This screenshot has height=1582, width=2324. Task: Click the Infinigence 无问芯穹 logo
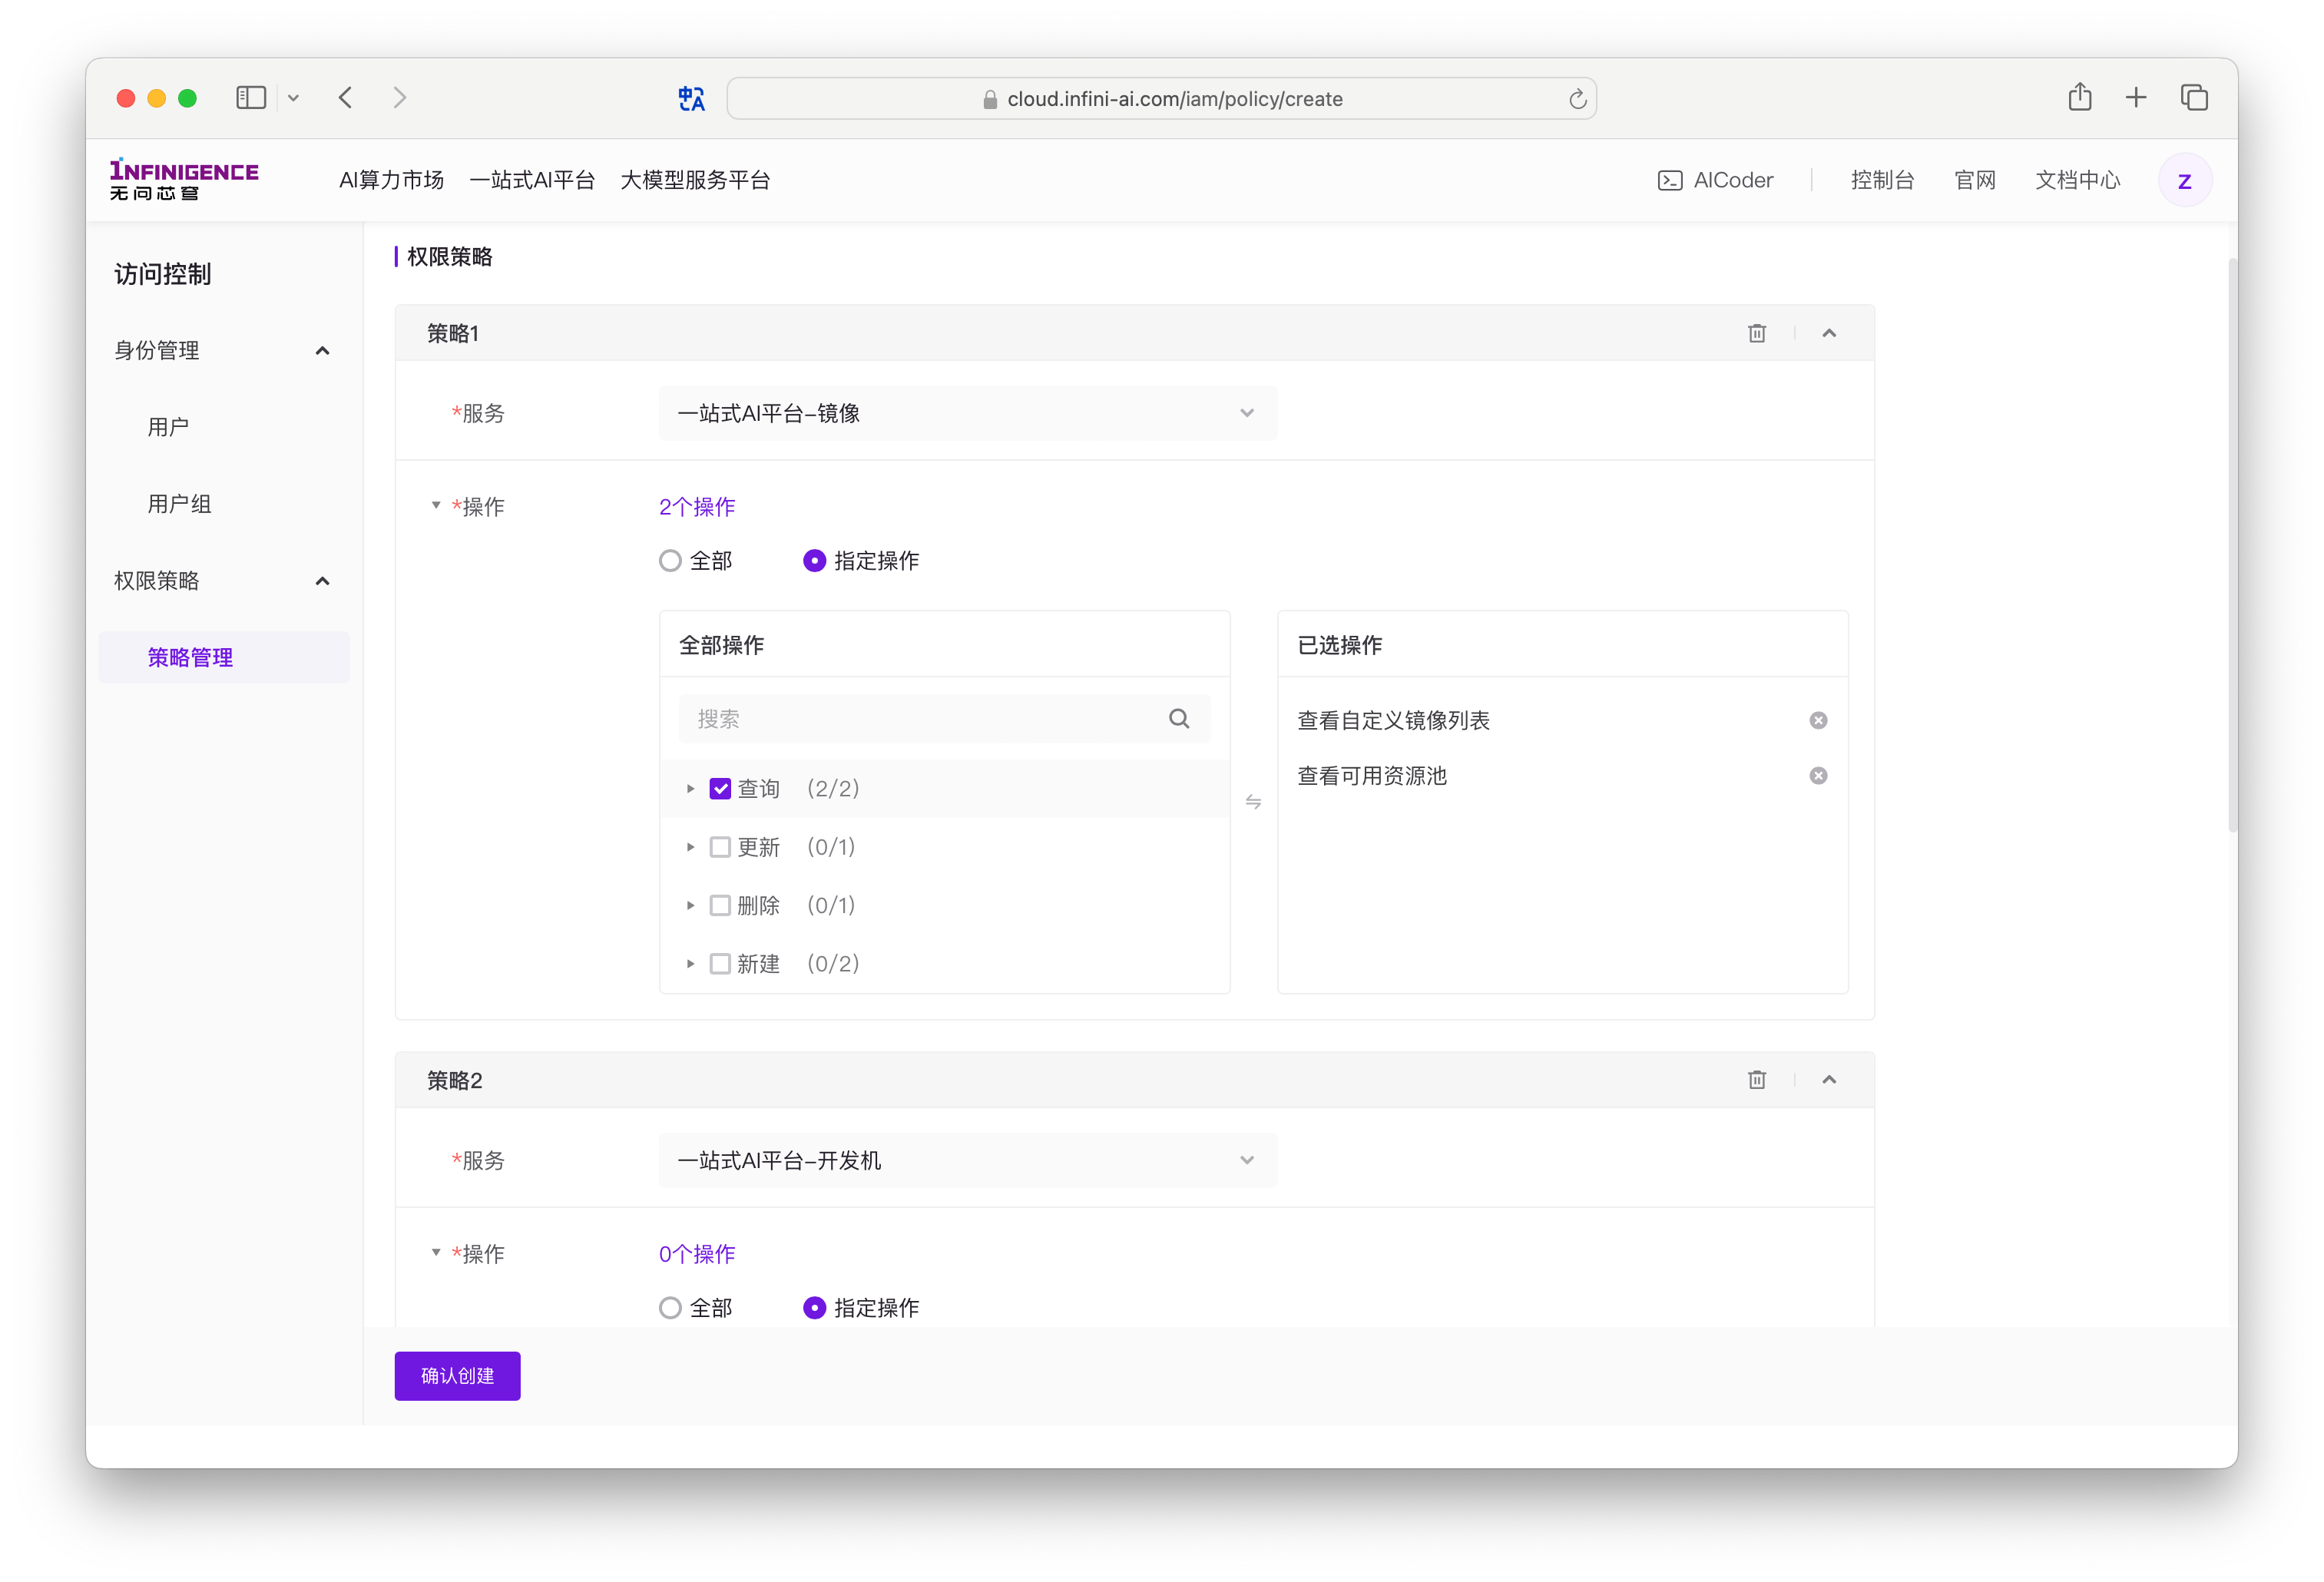point(184,179)
